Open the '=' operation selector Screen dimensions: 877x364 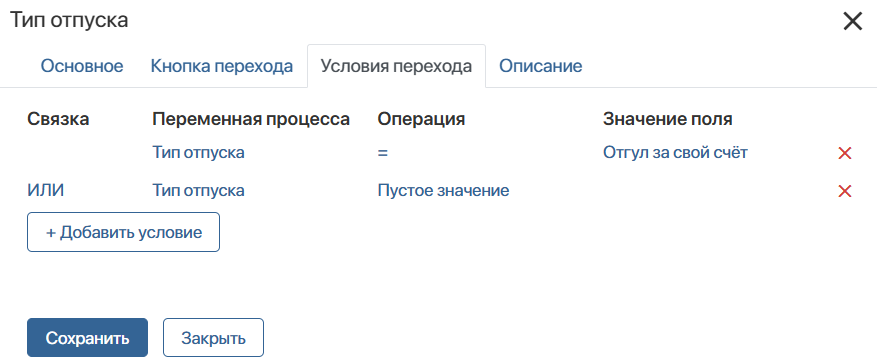[x=383, y=153]
